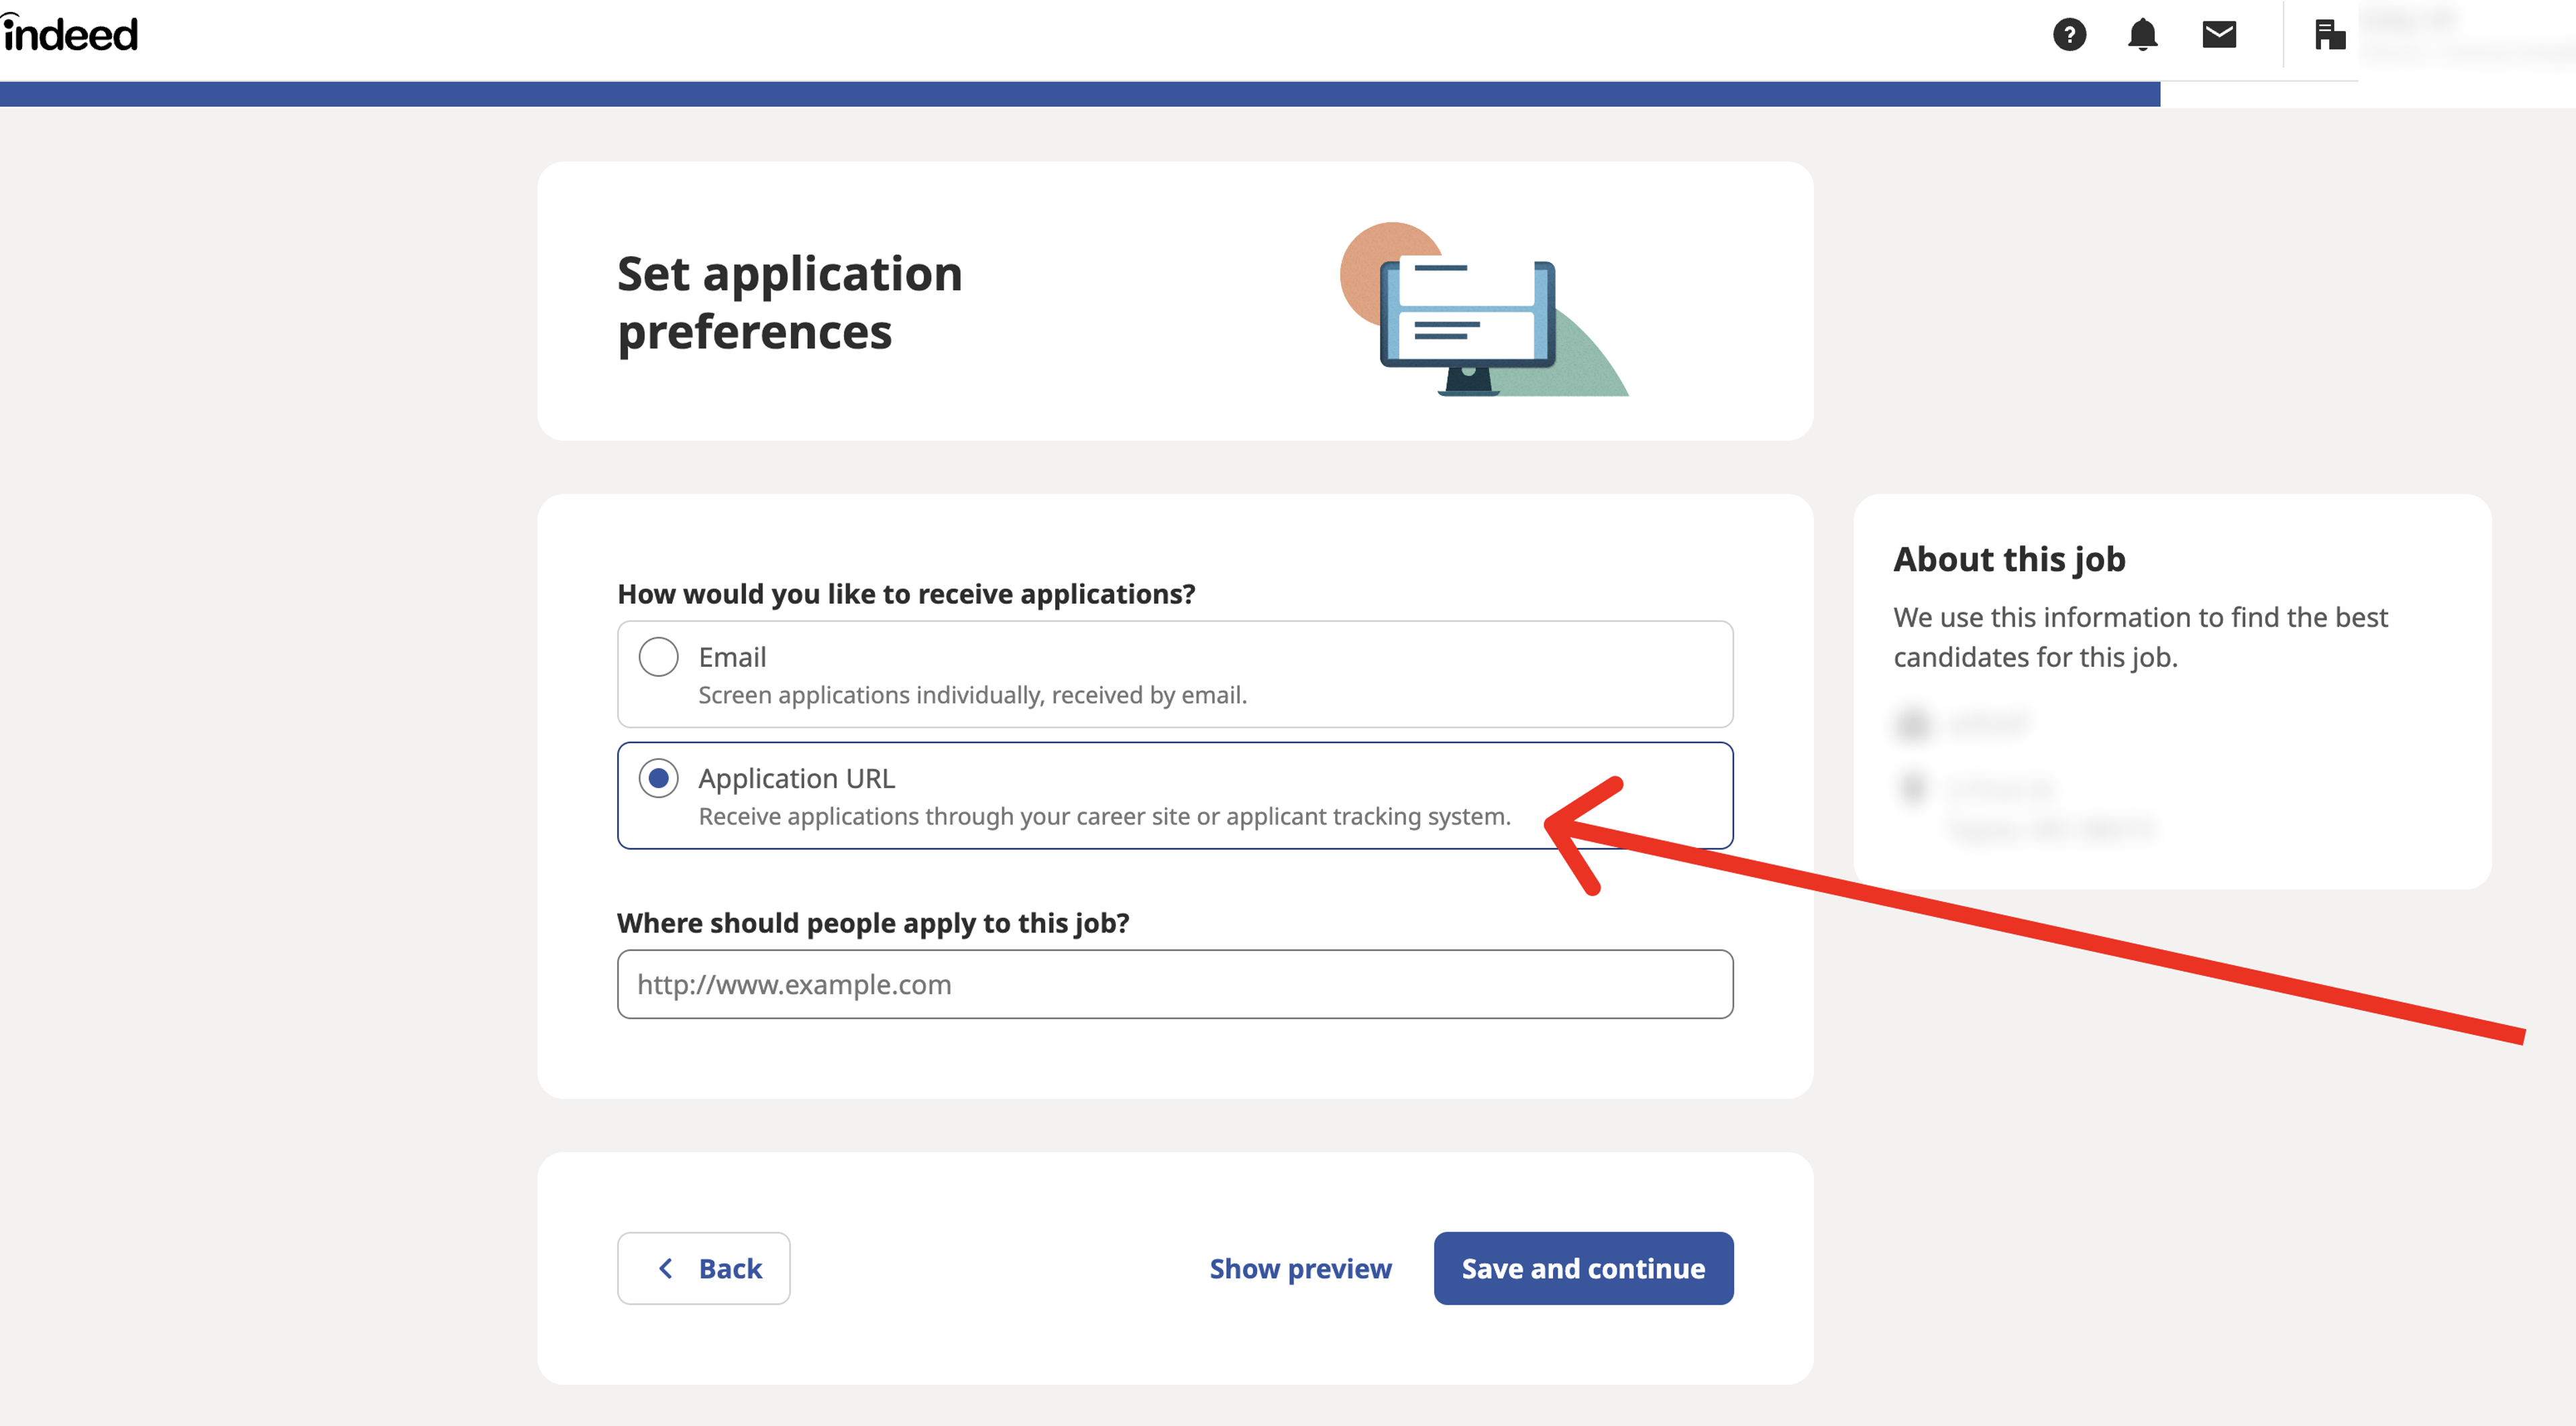Click the About this job heading
The width and height of the screenshot is (2576, 1426).
click(2009, 559)
